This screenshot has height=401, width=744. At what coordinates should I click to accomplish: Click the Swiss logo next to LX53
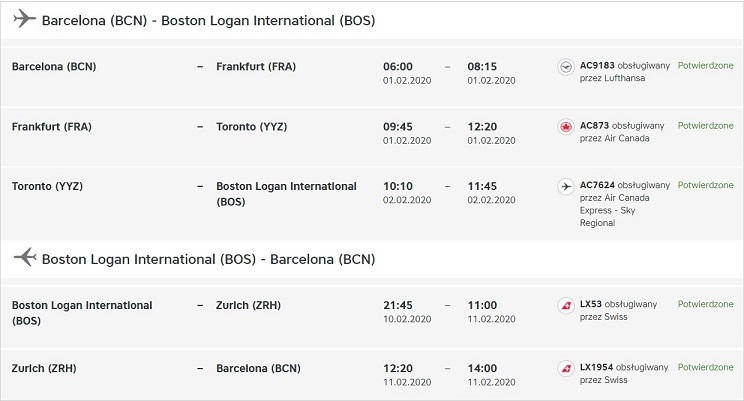(566, 306)
